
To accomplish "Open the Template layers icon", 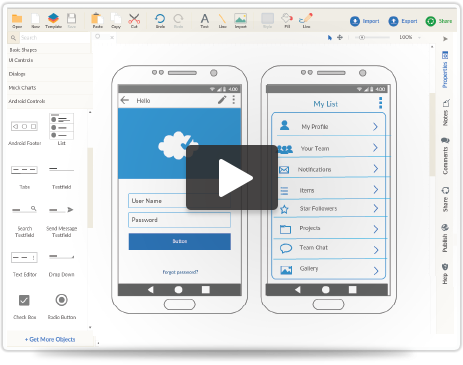I will [x=53, y=18].
